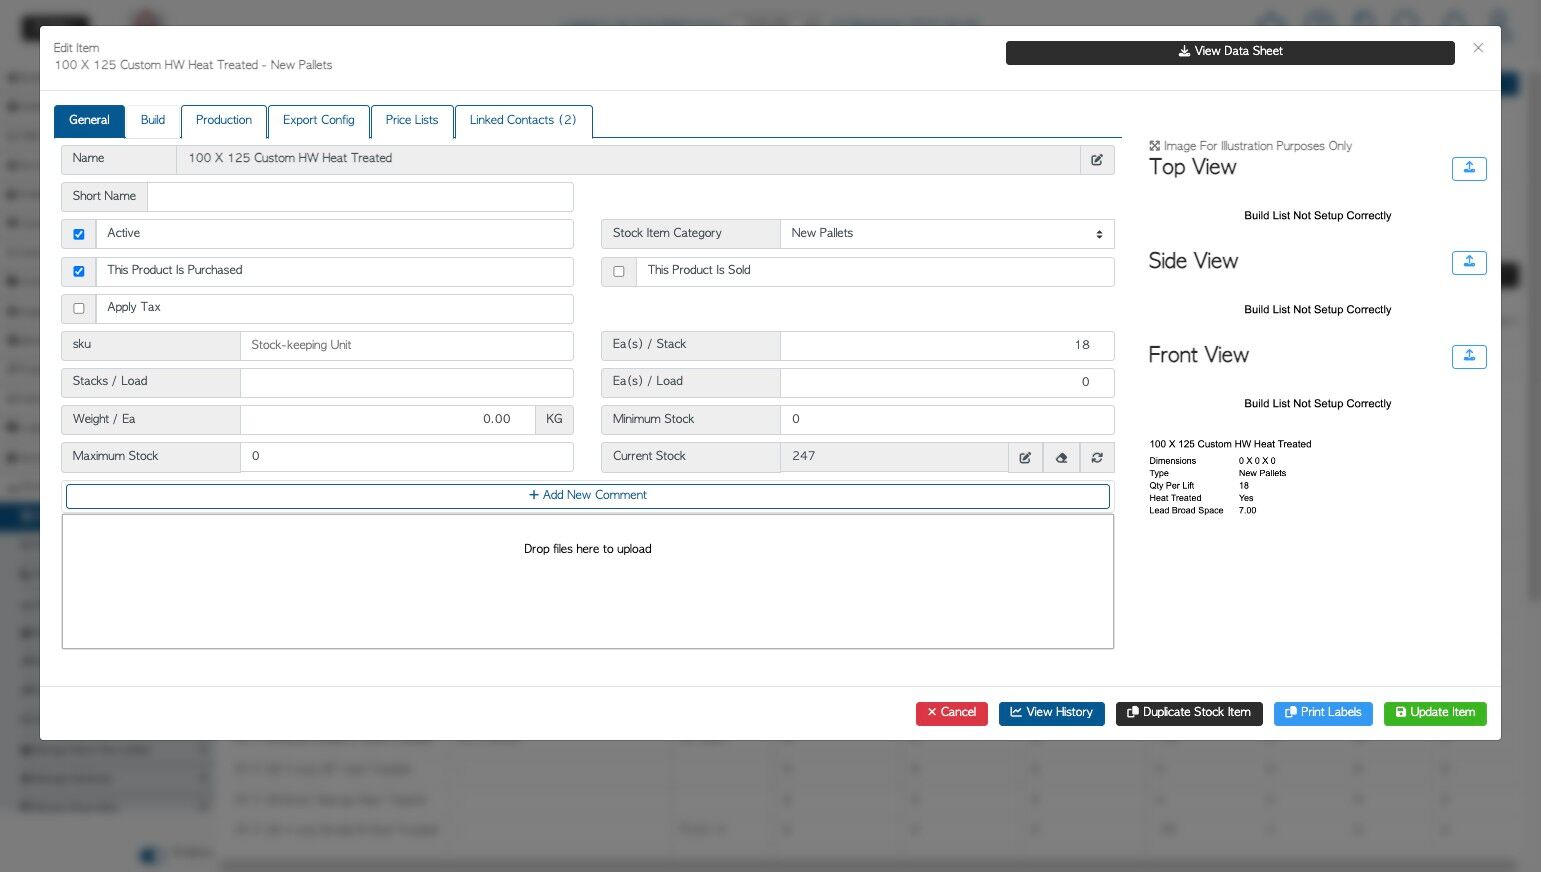The width and height of the screenshot is (1541, 872).
Task: Uncheck This Product Is Purchased
Action: 78,271
